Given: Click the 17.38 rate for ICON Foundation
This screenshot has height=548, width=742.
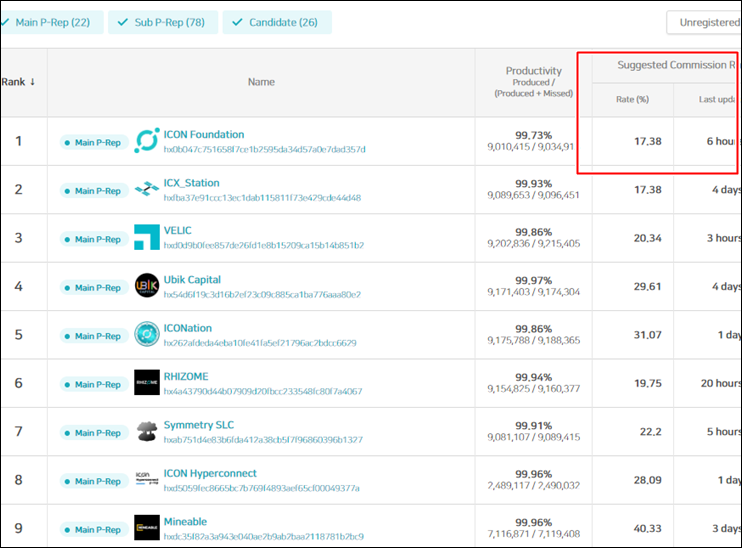Looking at the screenshot, I should [648, 141].
